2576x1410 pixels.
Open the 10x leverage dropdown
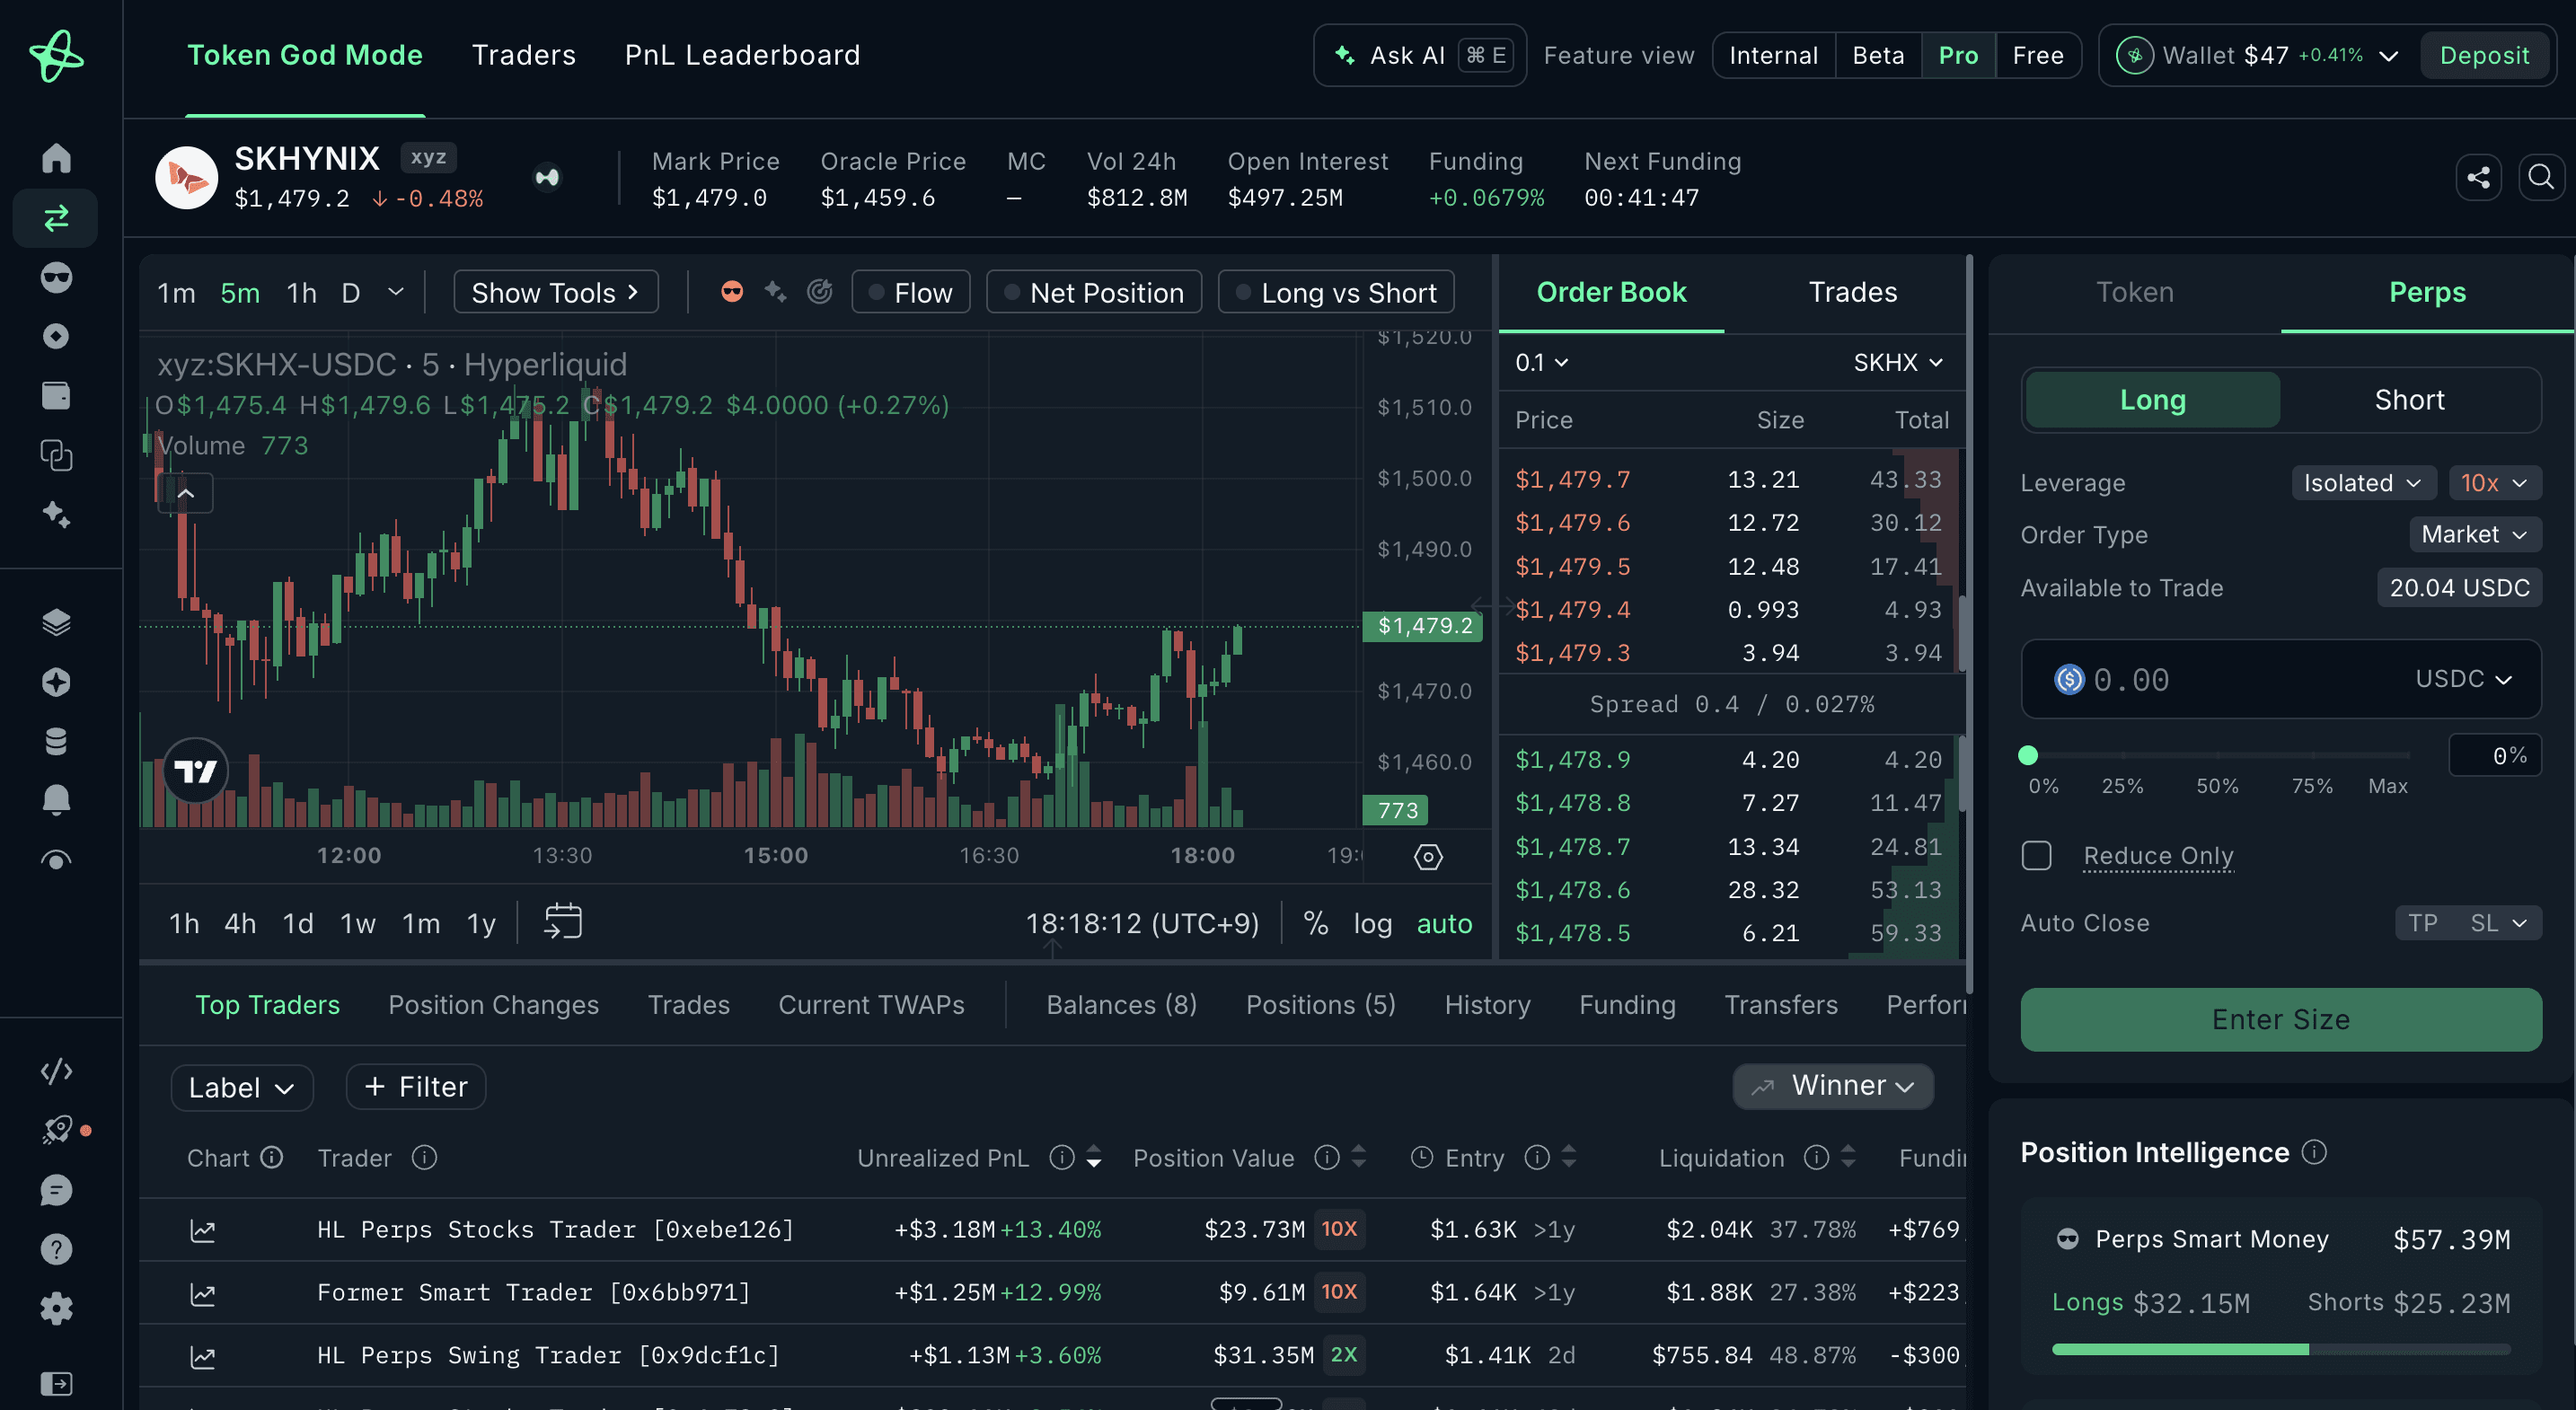[x=2494, y=483]
